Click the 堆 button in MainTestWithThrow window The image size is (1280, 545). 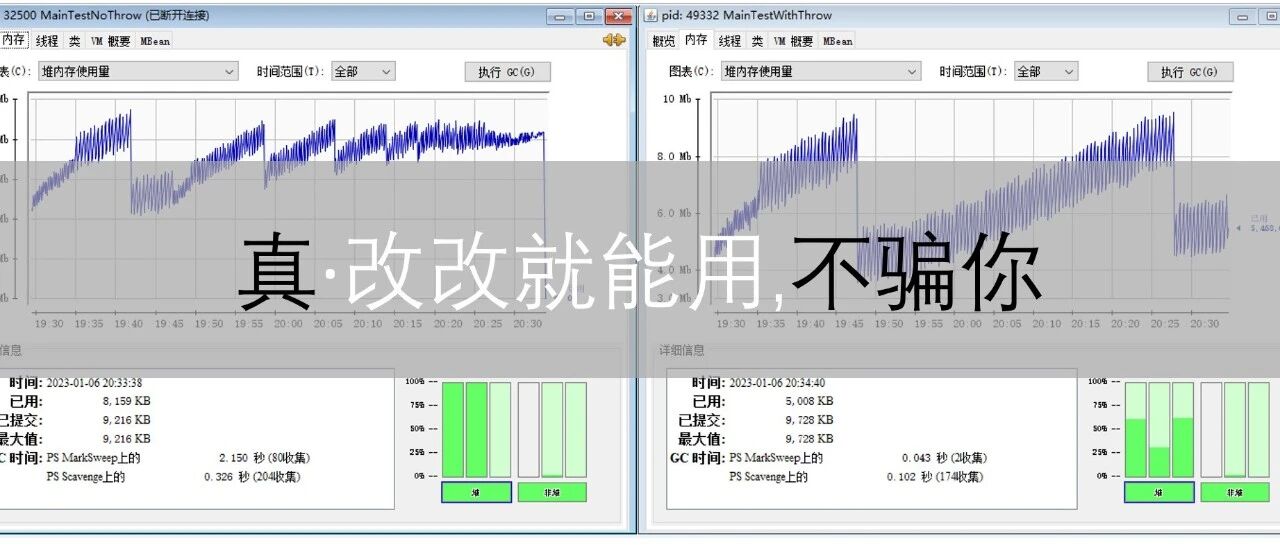[x=1159, y=492]
